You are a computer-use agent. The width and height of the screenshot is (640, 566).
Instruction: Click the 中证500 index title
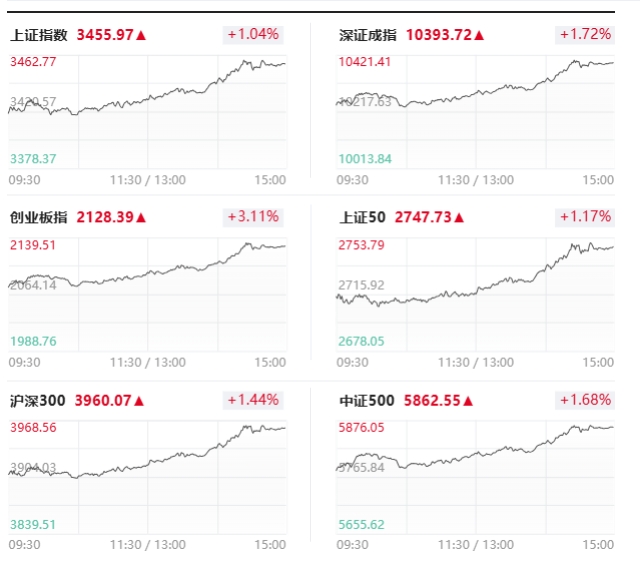[x=366, y=401]
